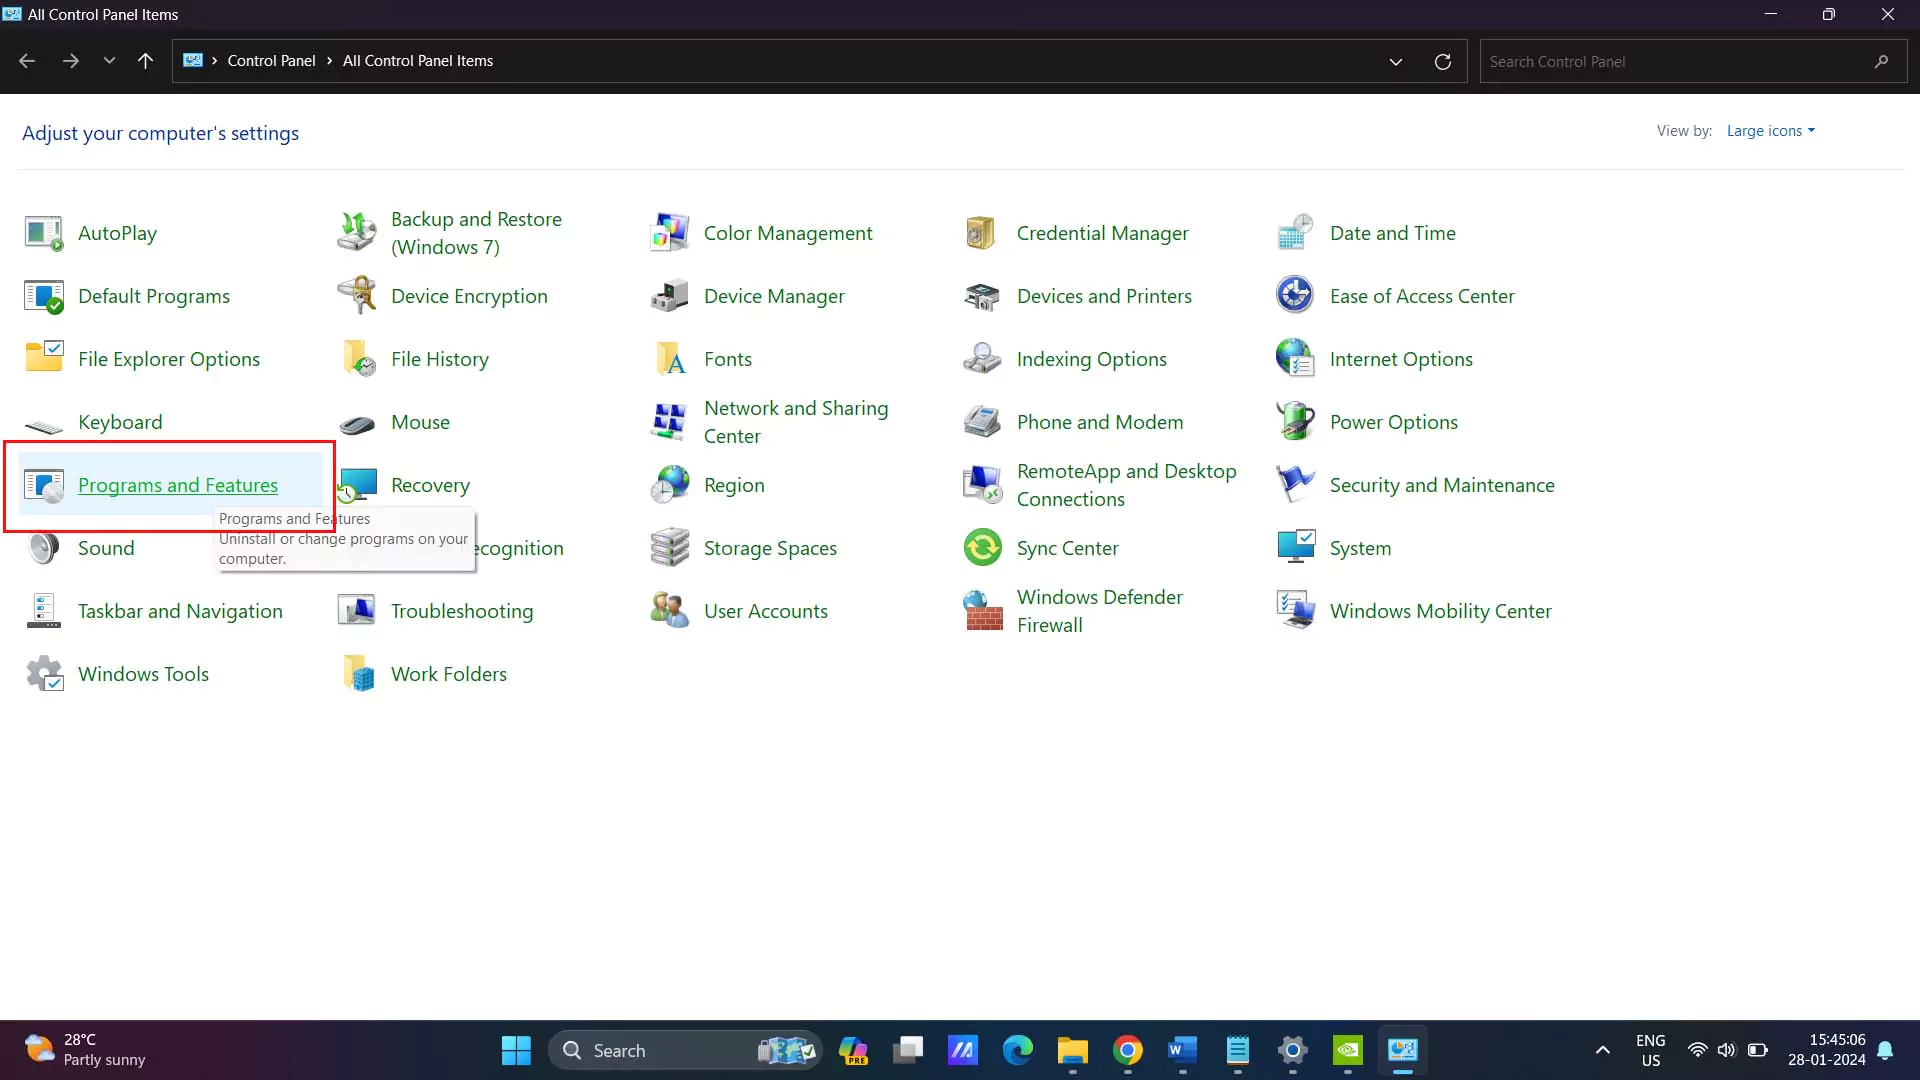1920x1080 pixels.
Task: Open Google Chrome from the taskbar
Action: [x=1127, y=1050]
